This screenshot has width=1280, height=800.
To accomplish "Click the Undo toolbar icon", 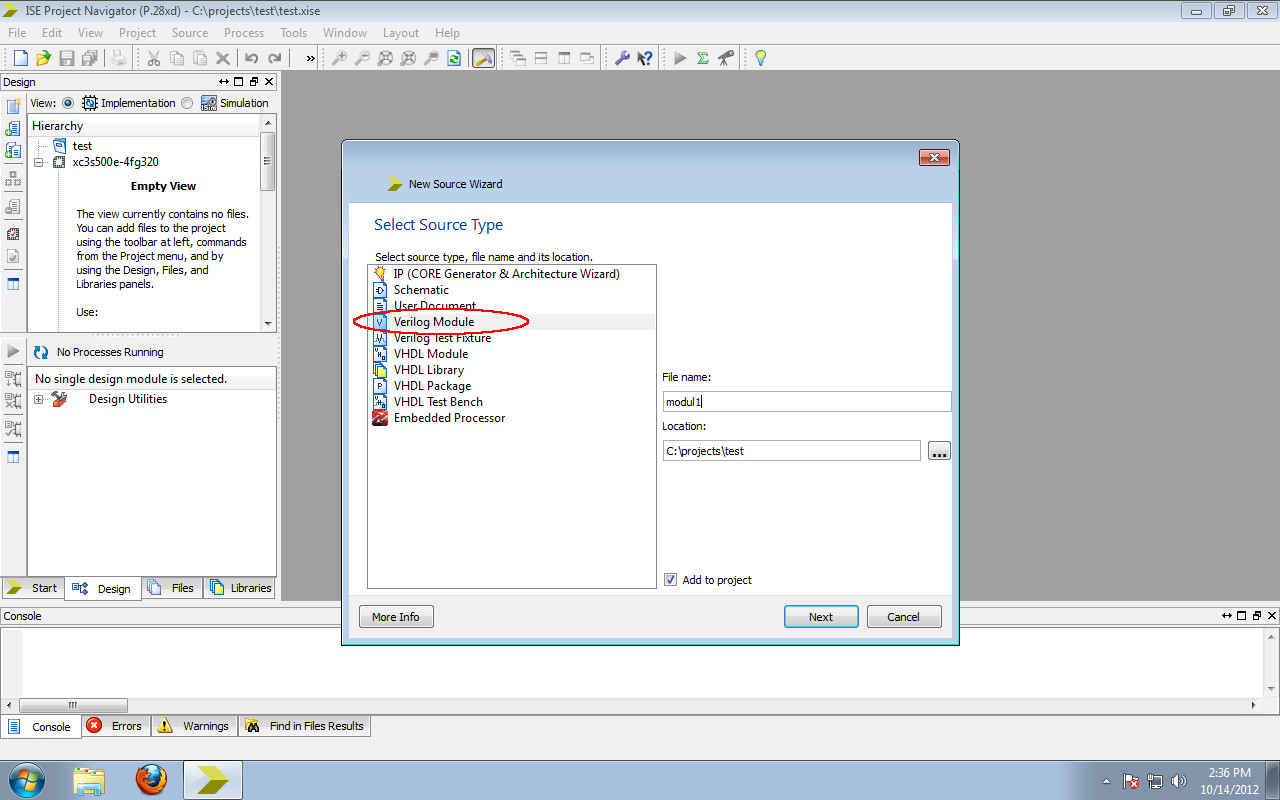I will pyautogui.click(x=250, y=57).
